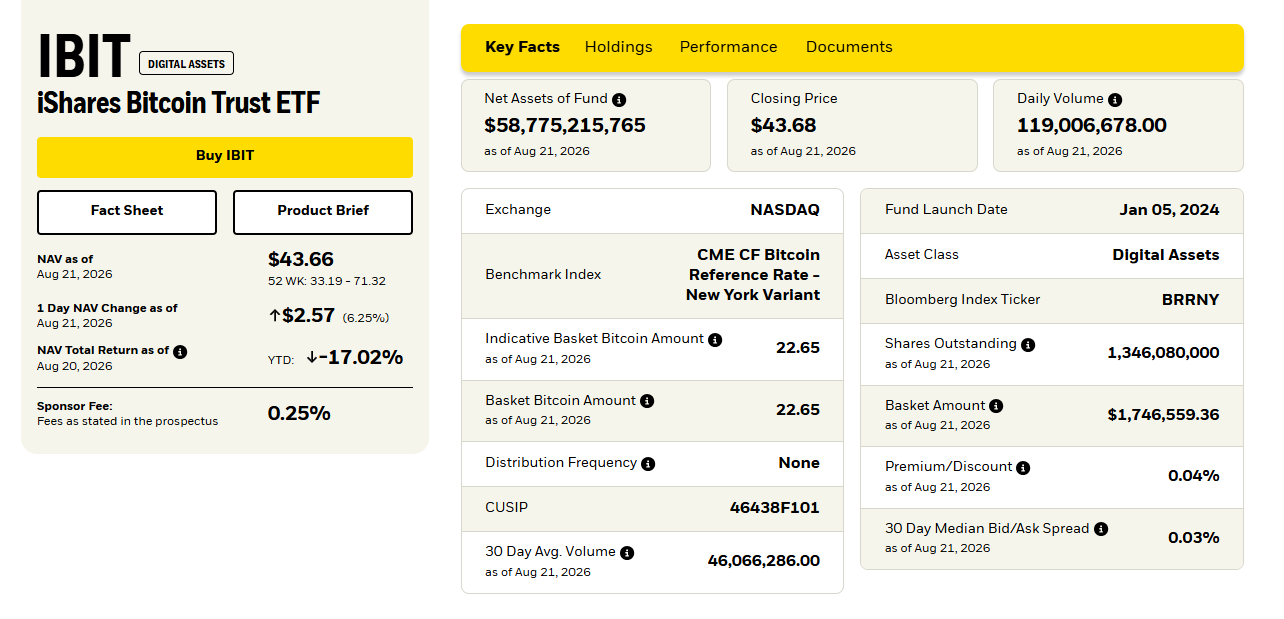Open Distribution Frequency info icon
The width and height of the screenshot is (1284, 619).
pos(648,464)
